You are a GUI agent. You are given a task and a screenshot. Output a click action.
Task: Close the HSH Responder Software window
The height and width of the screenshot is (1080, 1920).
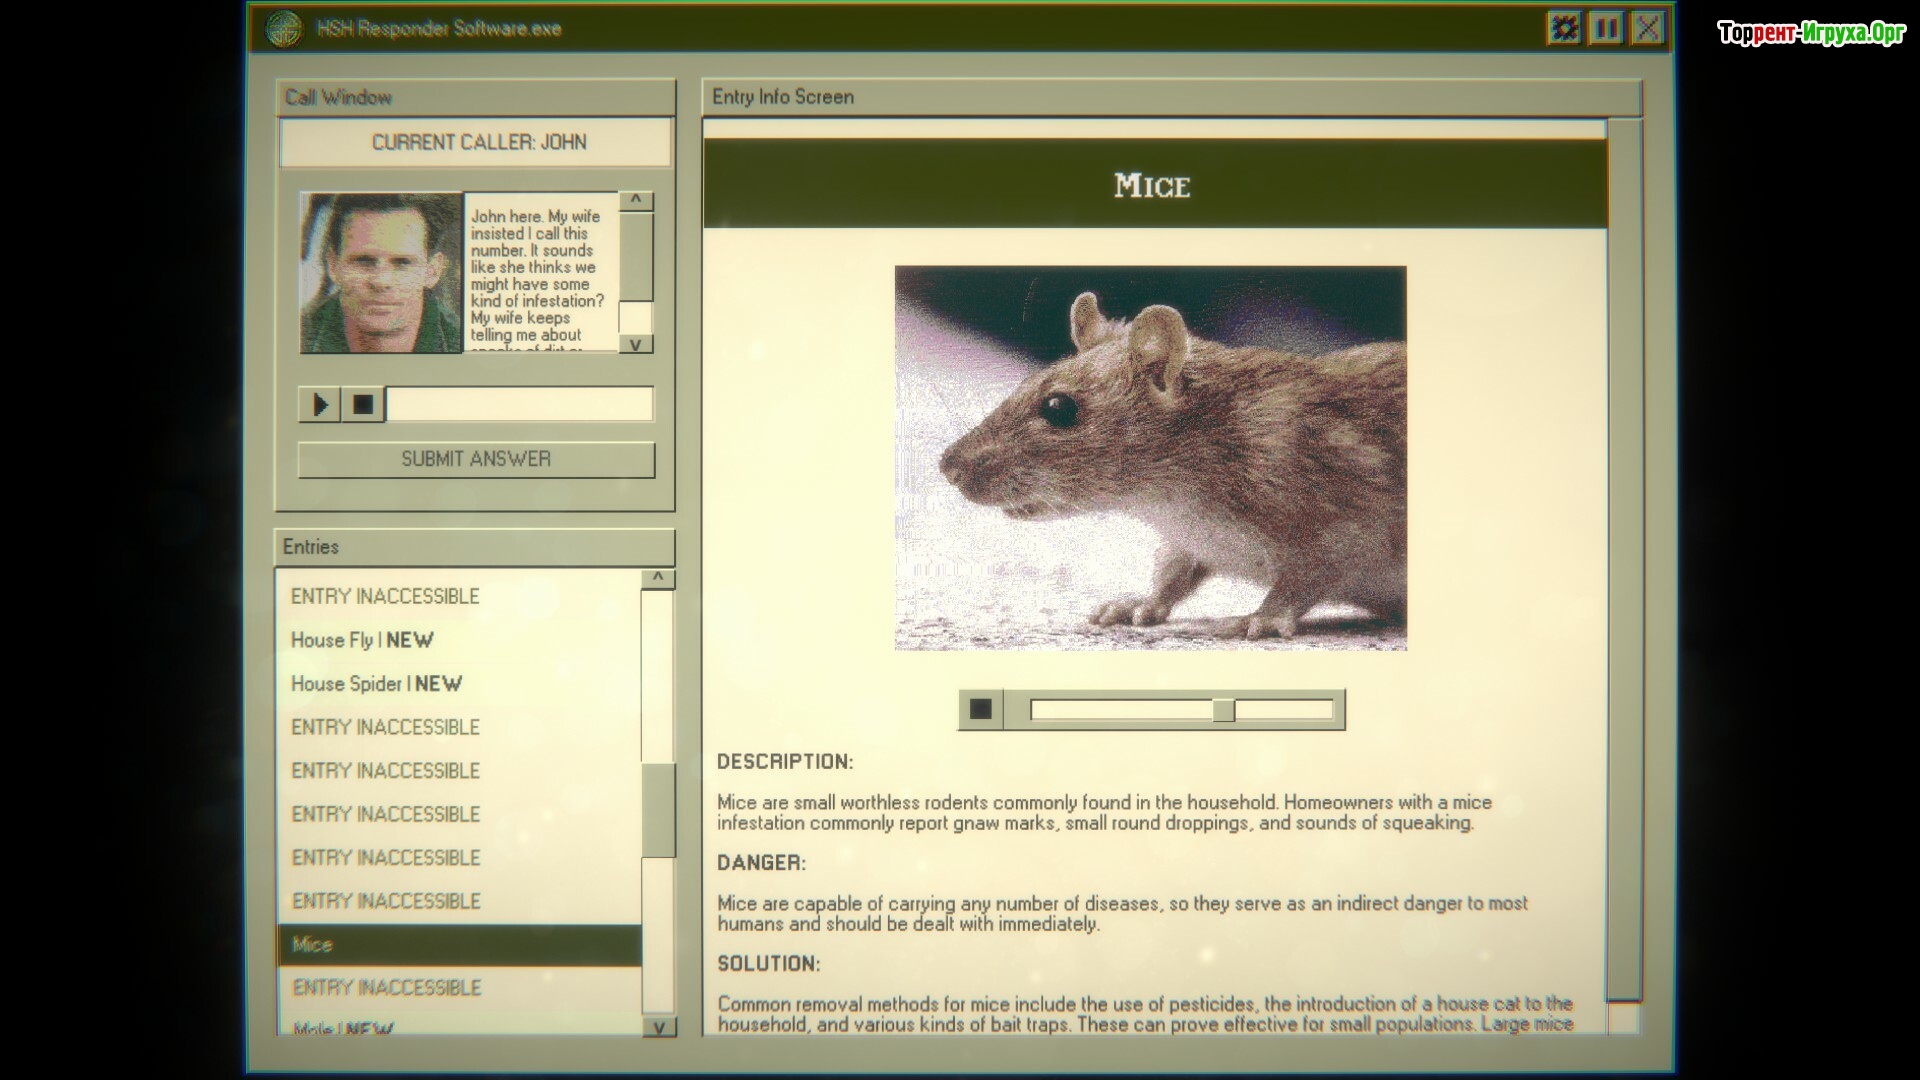(x=1647, y=28)
